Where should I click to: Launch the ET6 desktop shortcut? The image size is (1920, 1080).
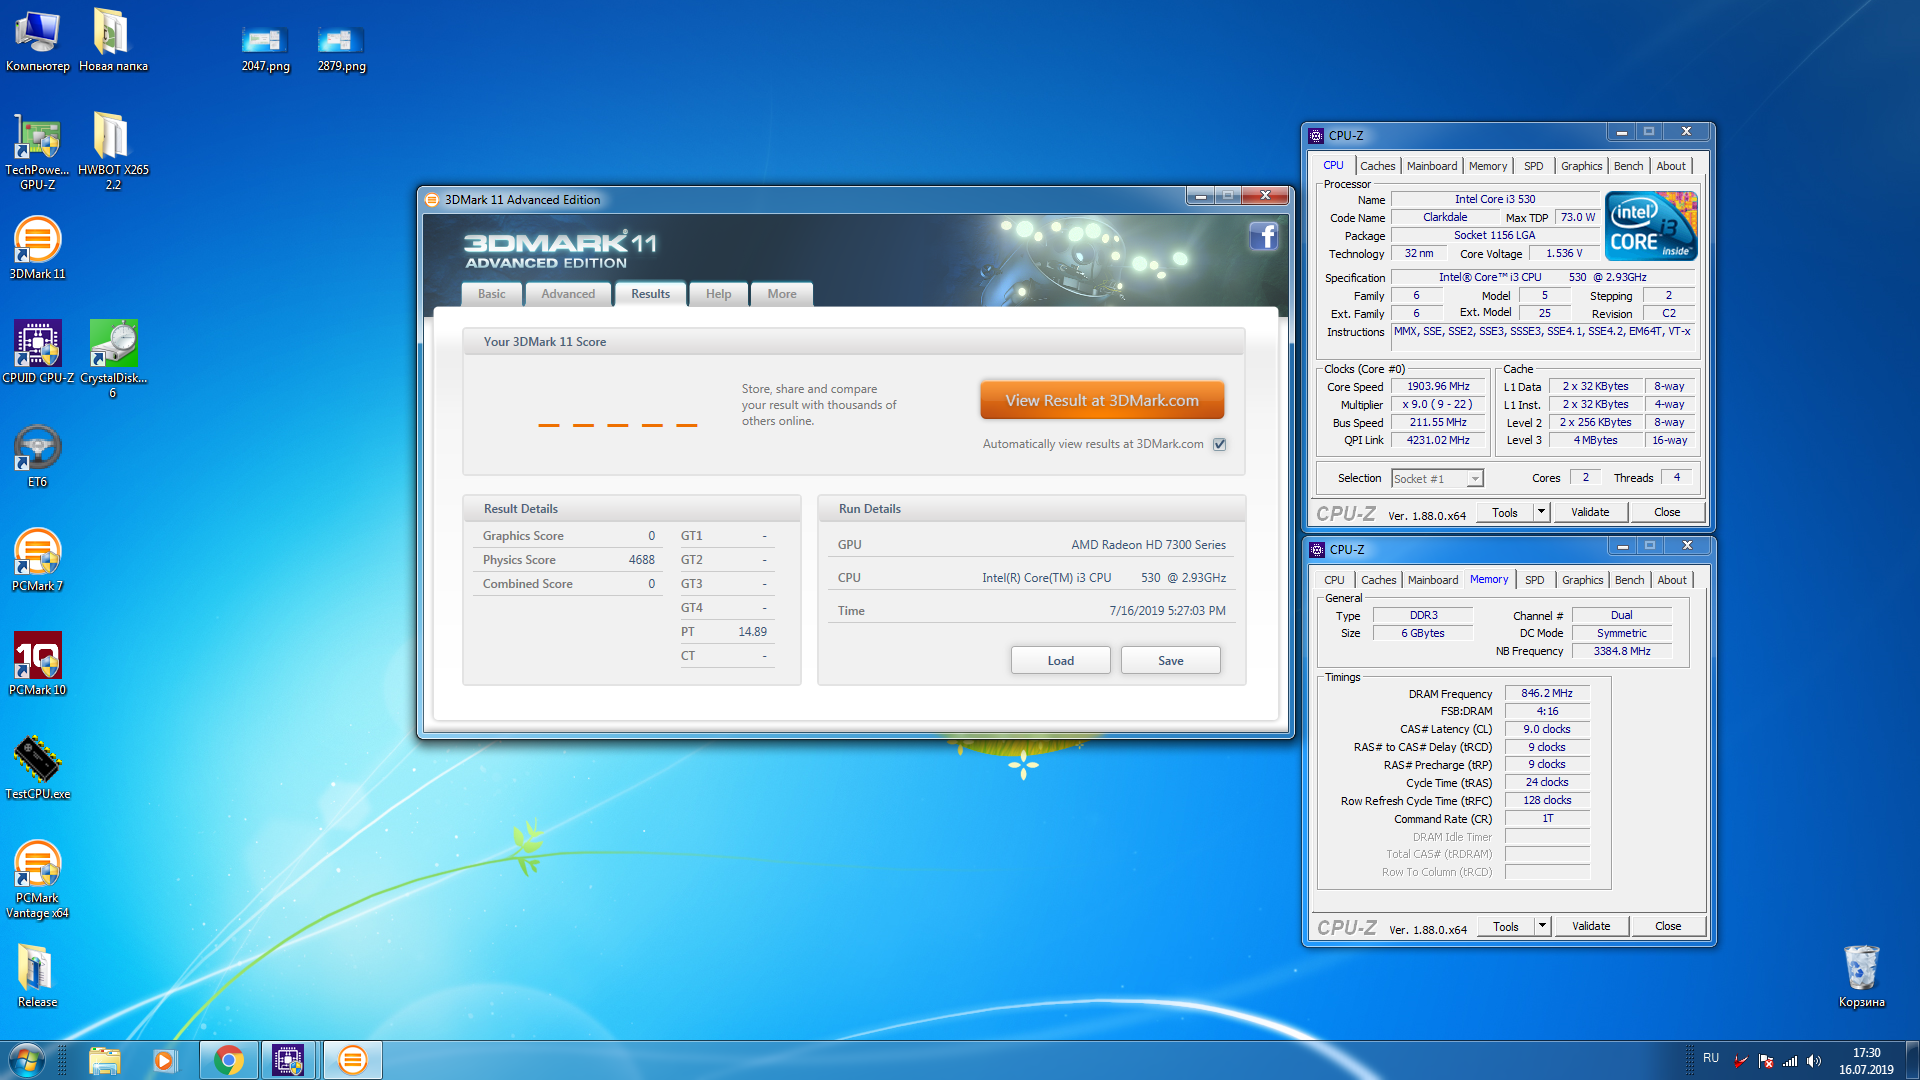(37, 456)
